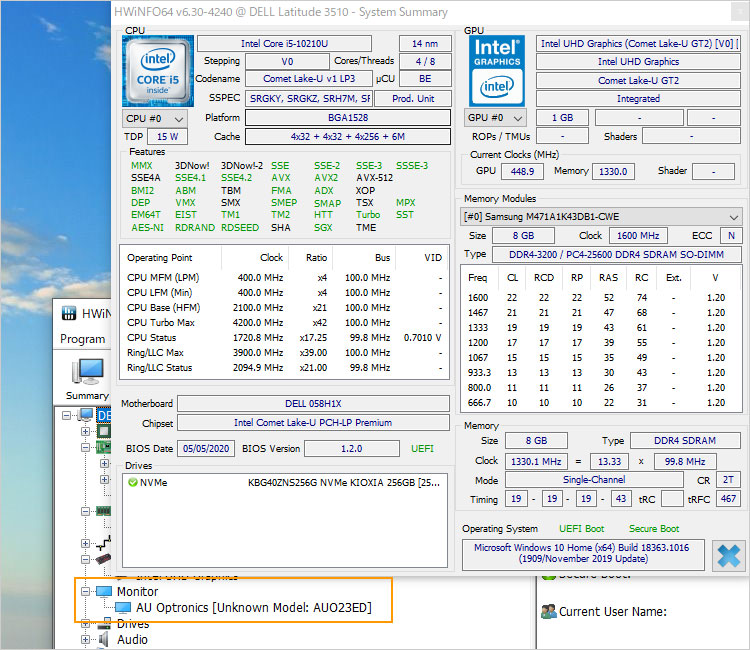
Task: Open the GPU #0 selector dropdown
Action: 496,117
